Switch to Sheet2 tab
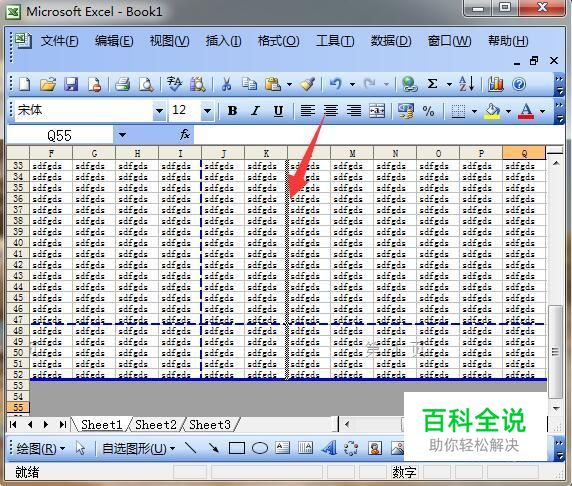Image resolution: width=572 pixels, height=486 pixels. click(156, 425)
